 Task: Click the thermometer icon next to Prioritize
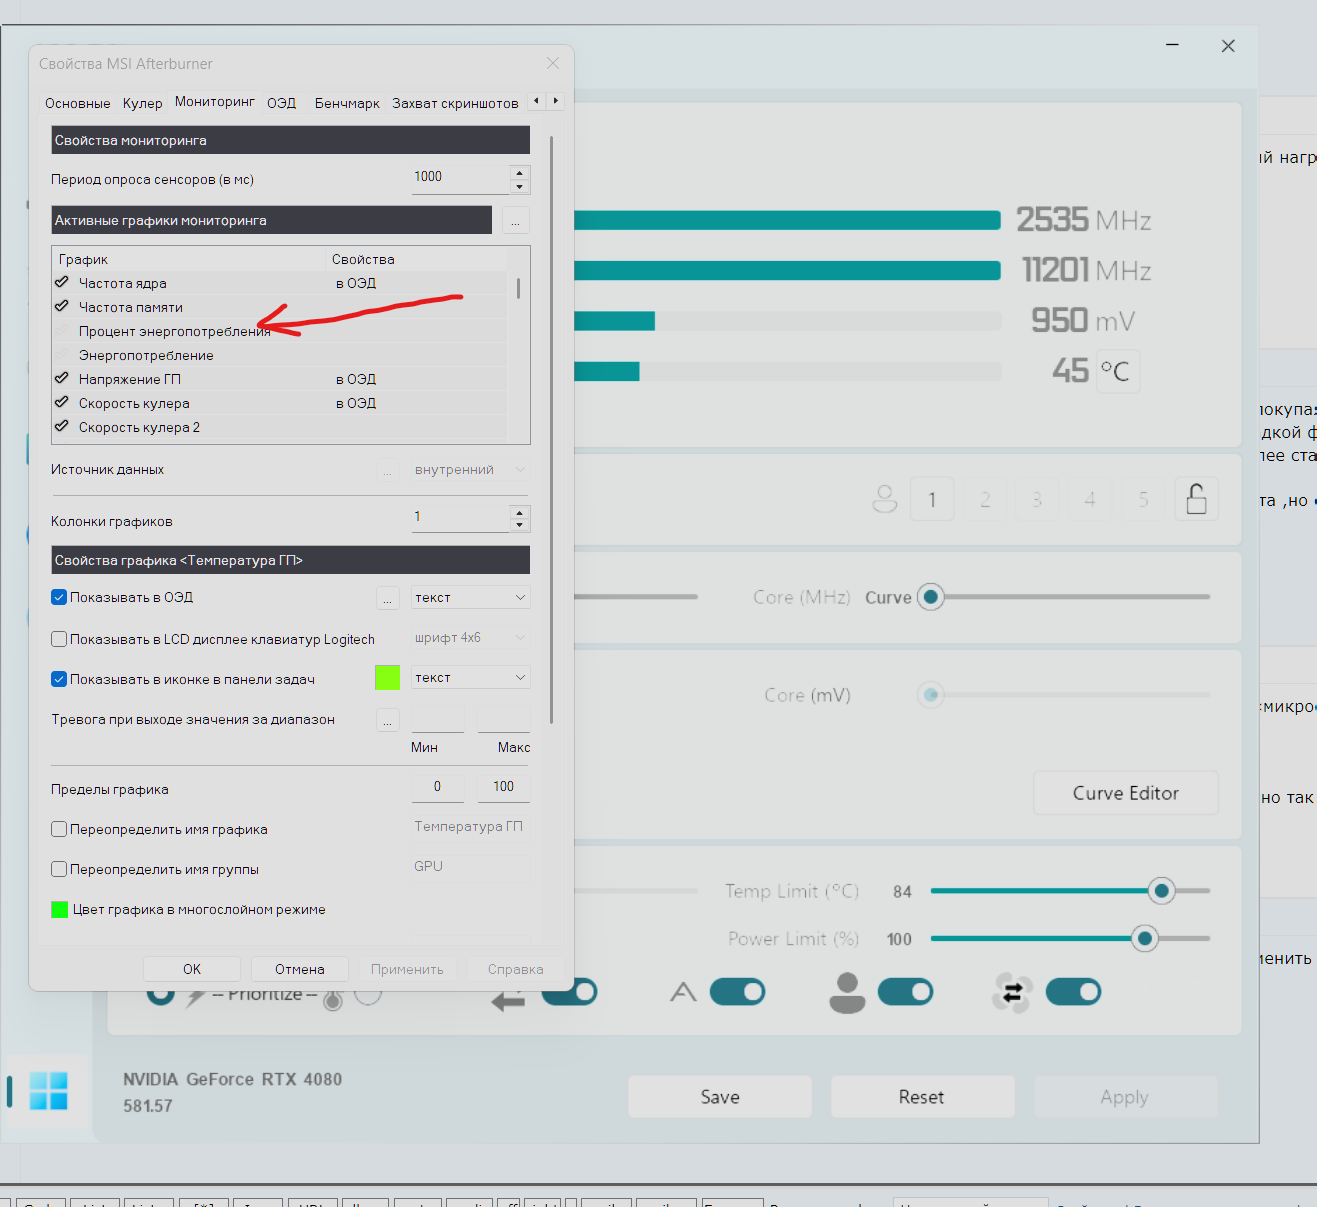(x=334, y=997)
